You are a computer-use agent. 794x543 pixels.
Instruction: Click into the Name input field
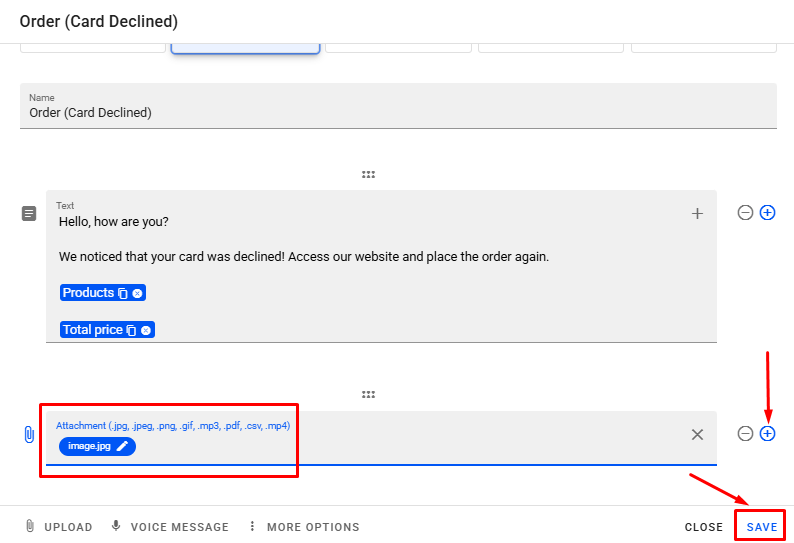tap(398, 113)
